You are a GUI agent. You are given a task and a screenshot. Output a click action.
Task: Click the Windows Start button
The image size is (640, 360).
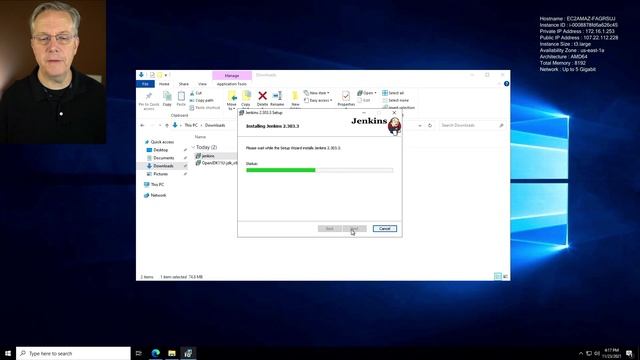tap(8, 353)
